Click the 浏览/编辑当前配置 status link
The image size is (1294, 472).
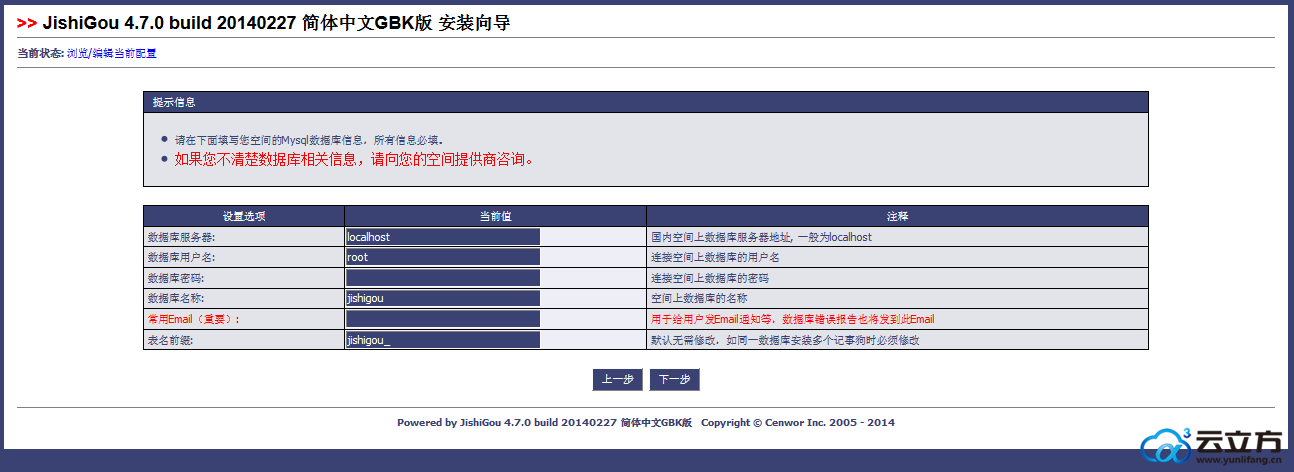(111, 53)
